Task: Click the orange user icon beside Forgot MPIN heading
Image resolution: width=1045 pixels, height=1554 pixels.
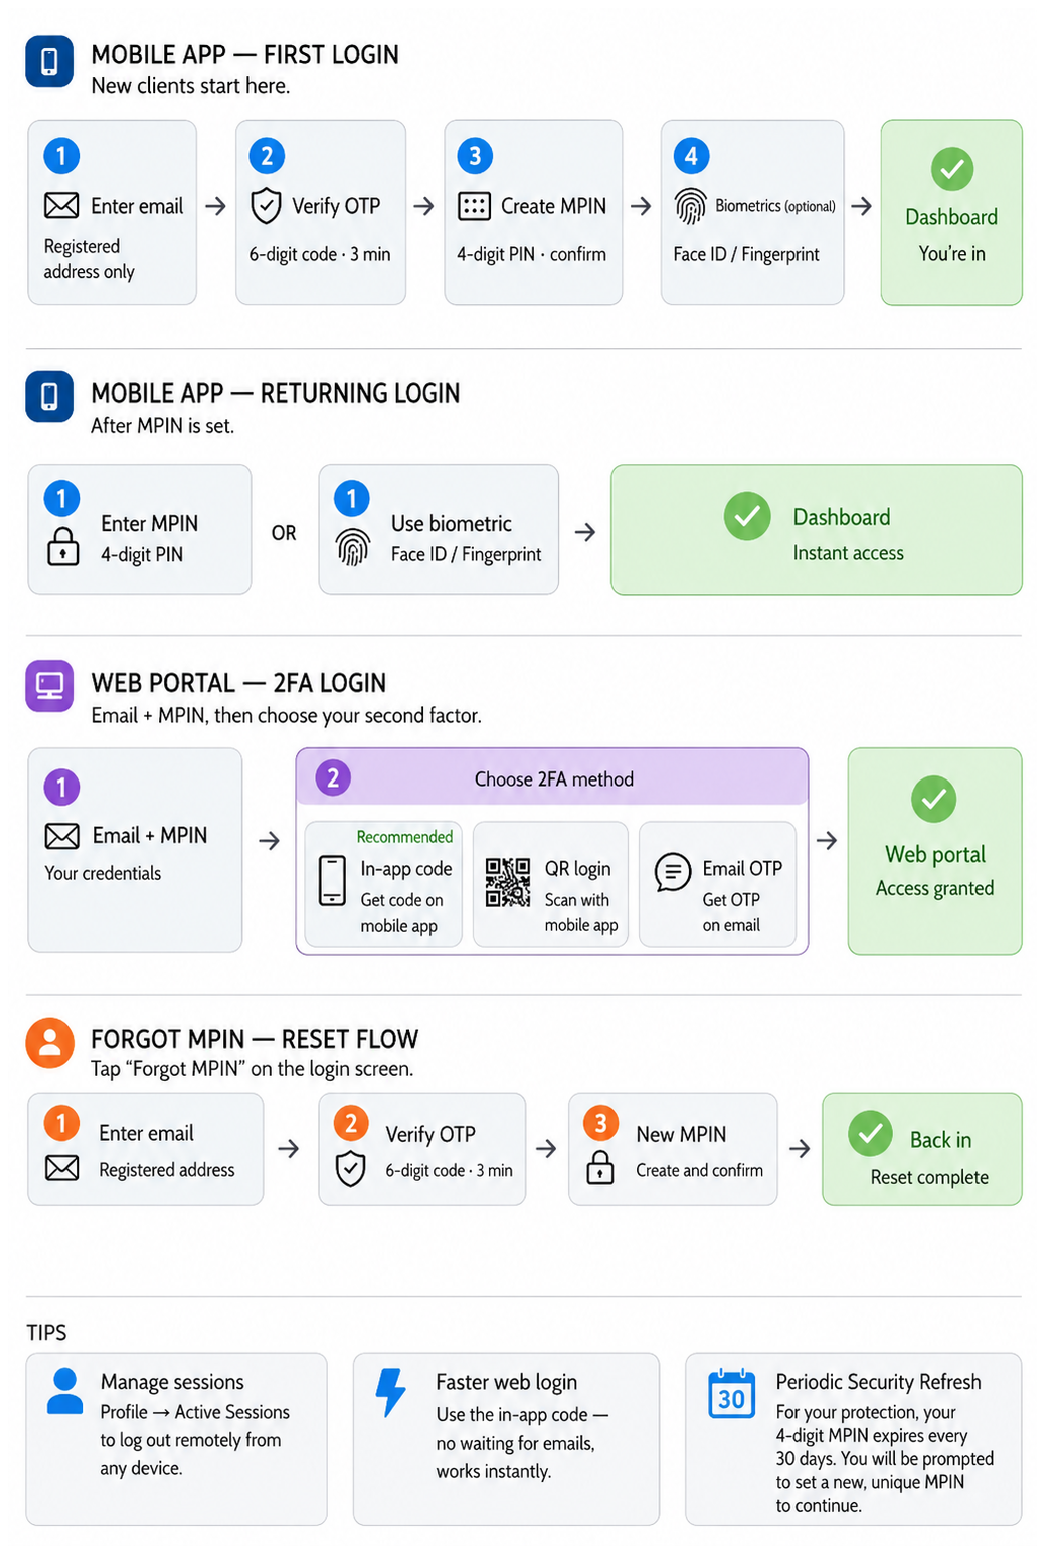Action: (x=50, y=1043)
